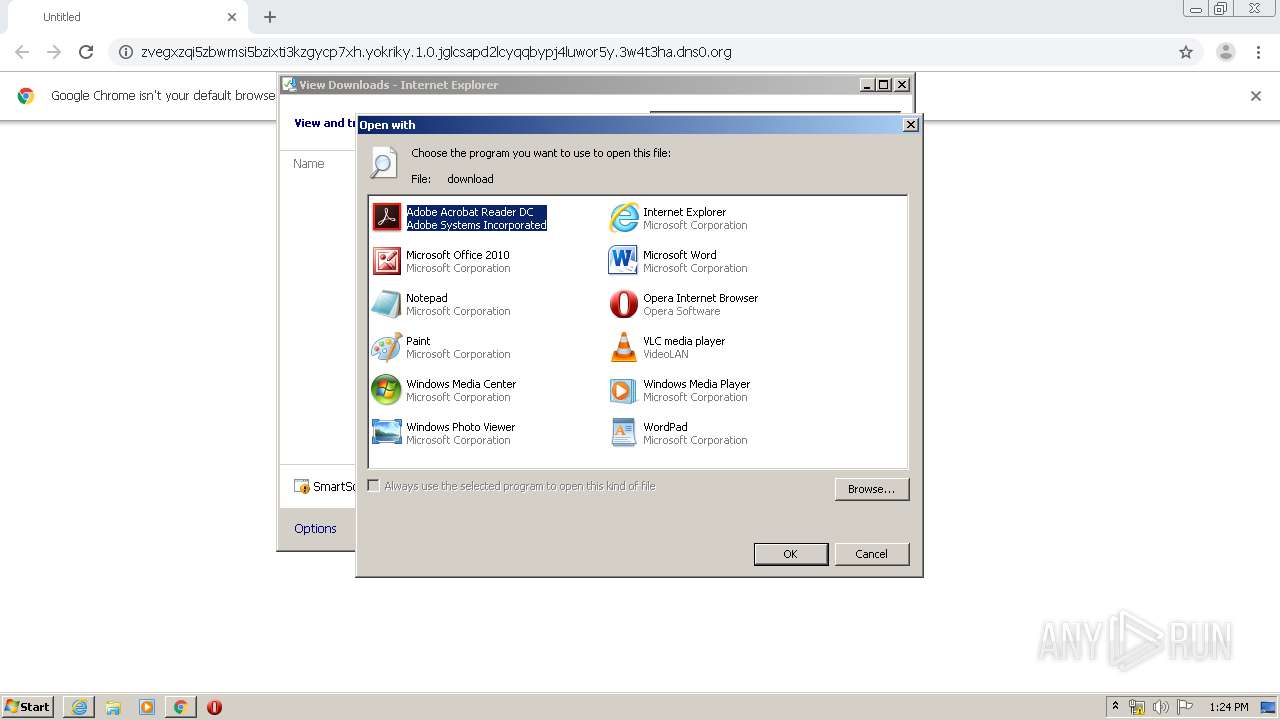The height and width of the screenshot is (720, 1280).
Task: Click the clock in the taskbar
Action: (x=1229, y=707)
